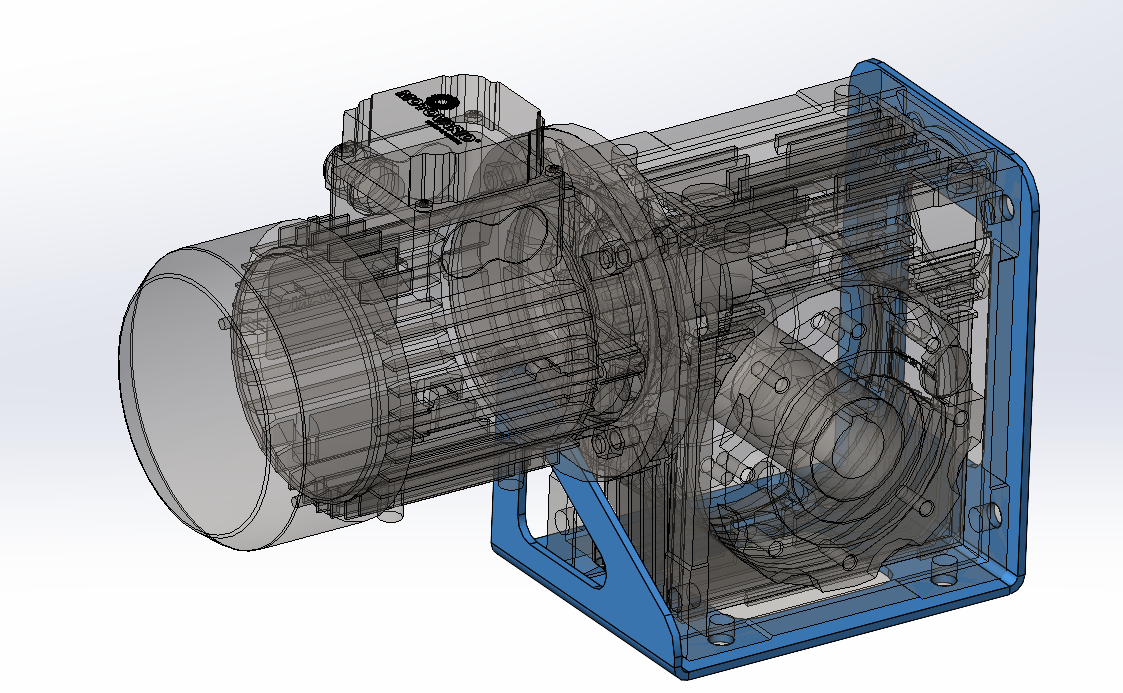Click empty background to deselect everything
This screenshot has width=1123, height=693.
click(150, 100)
